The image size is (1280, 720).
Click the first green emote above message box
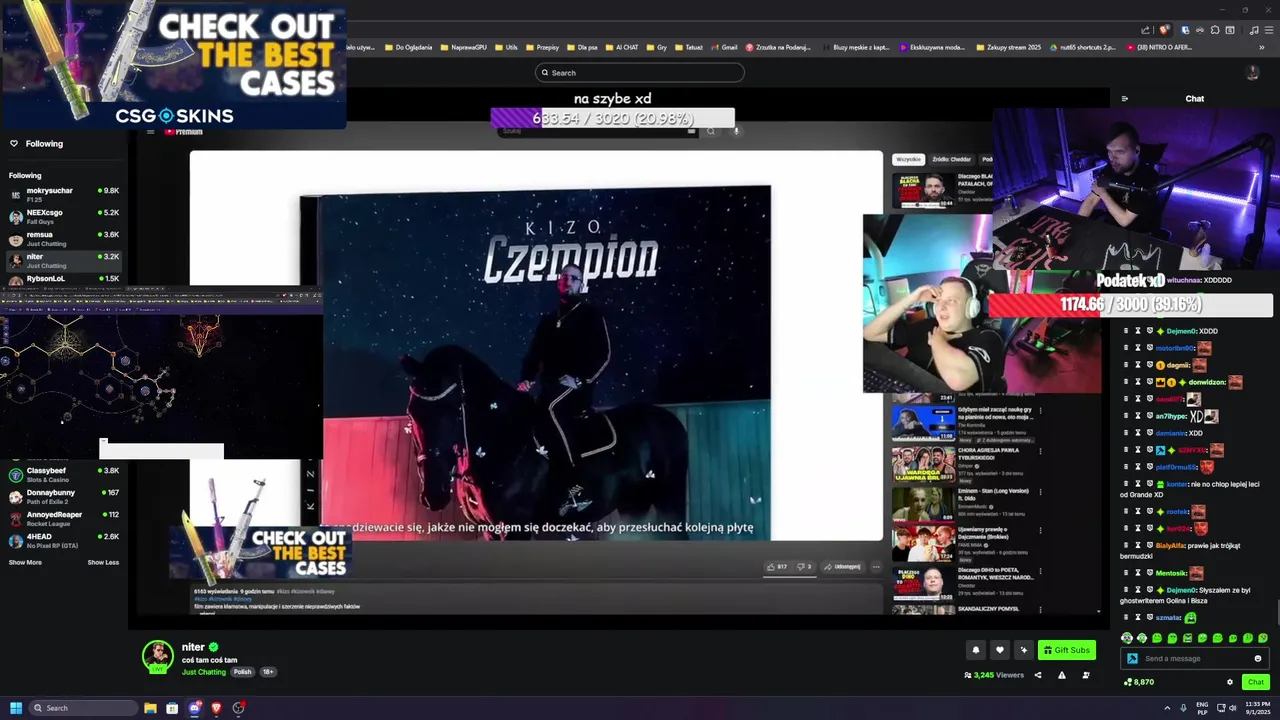coord(1127,638)
